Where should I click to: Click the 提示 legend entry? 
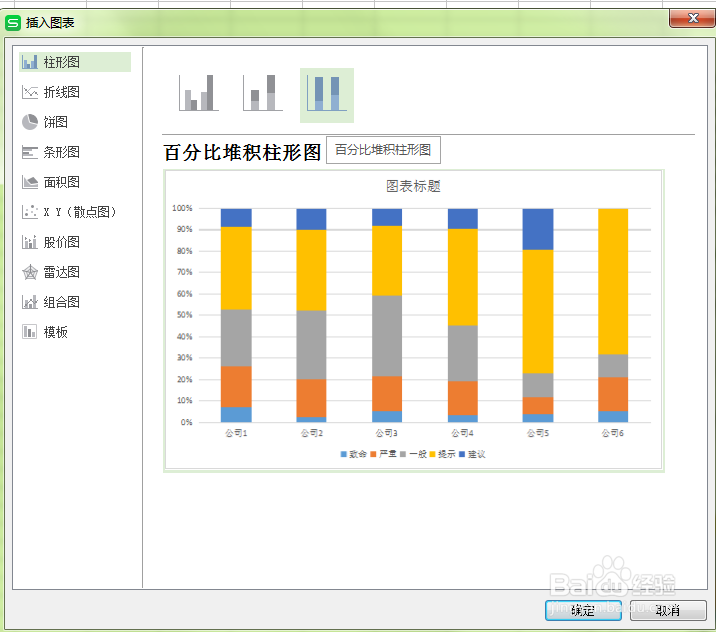[x=442, y=454]
